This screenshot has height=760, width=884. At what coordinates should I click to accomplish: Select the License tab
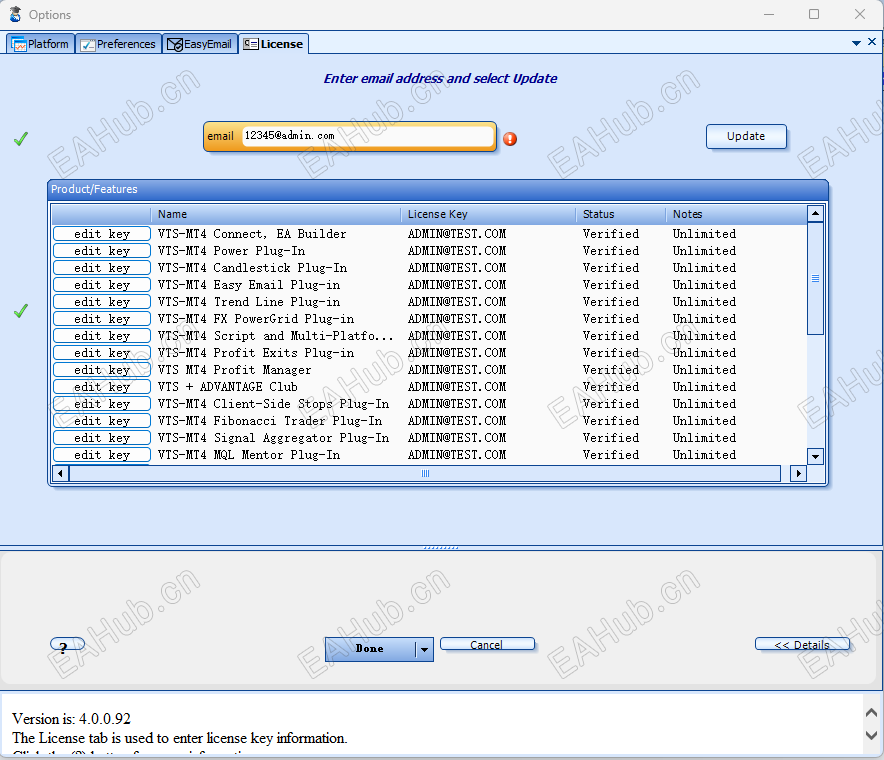(273, 44)
